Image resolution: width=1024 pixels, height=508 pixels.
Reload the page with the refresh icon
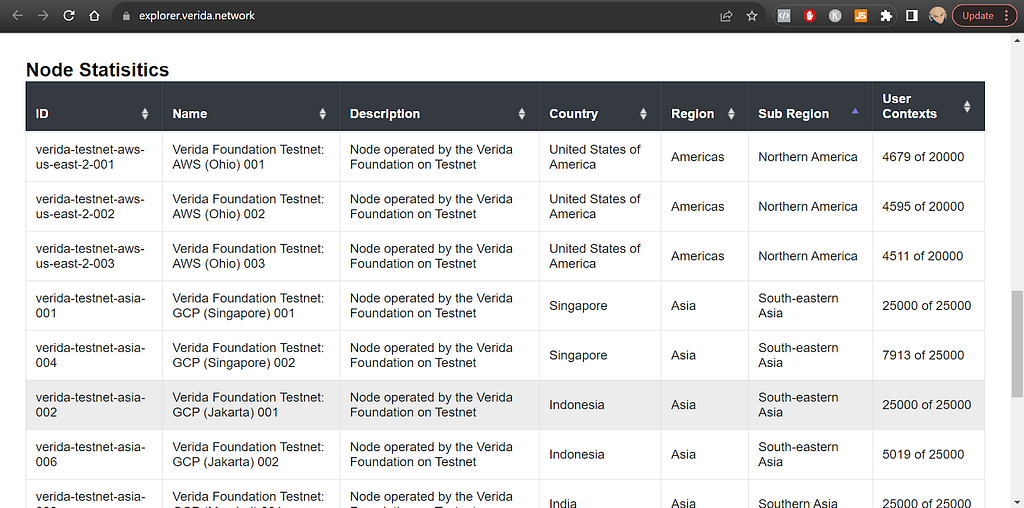click(x=69, y=16)
